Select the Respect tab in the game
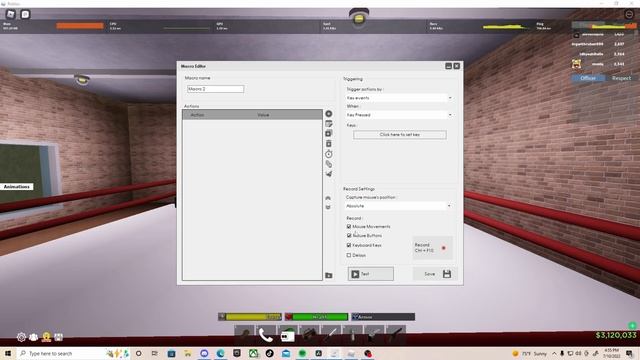 [621, 78]
